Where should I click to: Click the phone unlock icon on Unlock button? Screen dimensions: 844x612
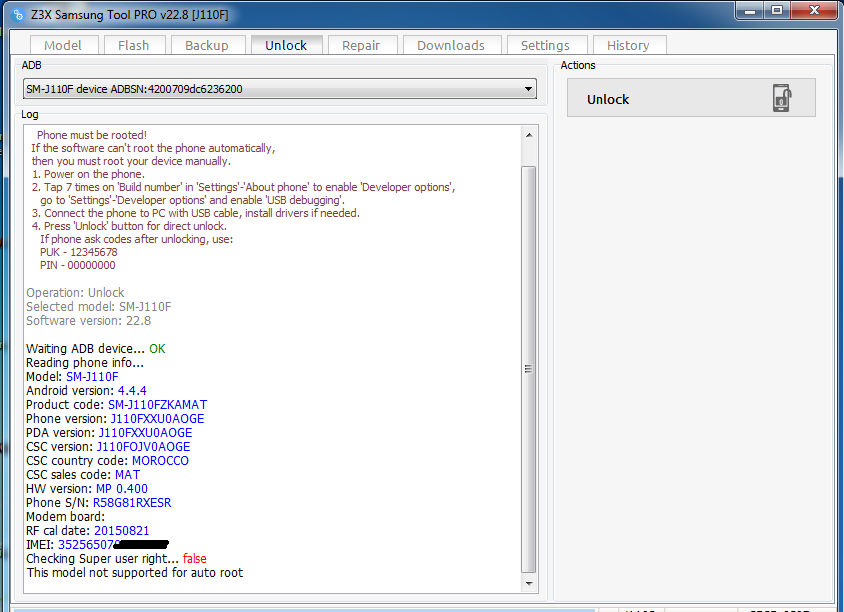(x=782, y=98)
